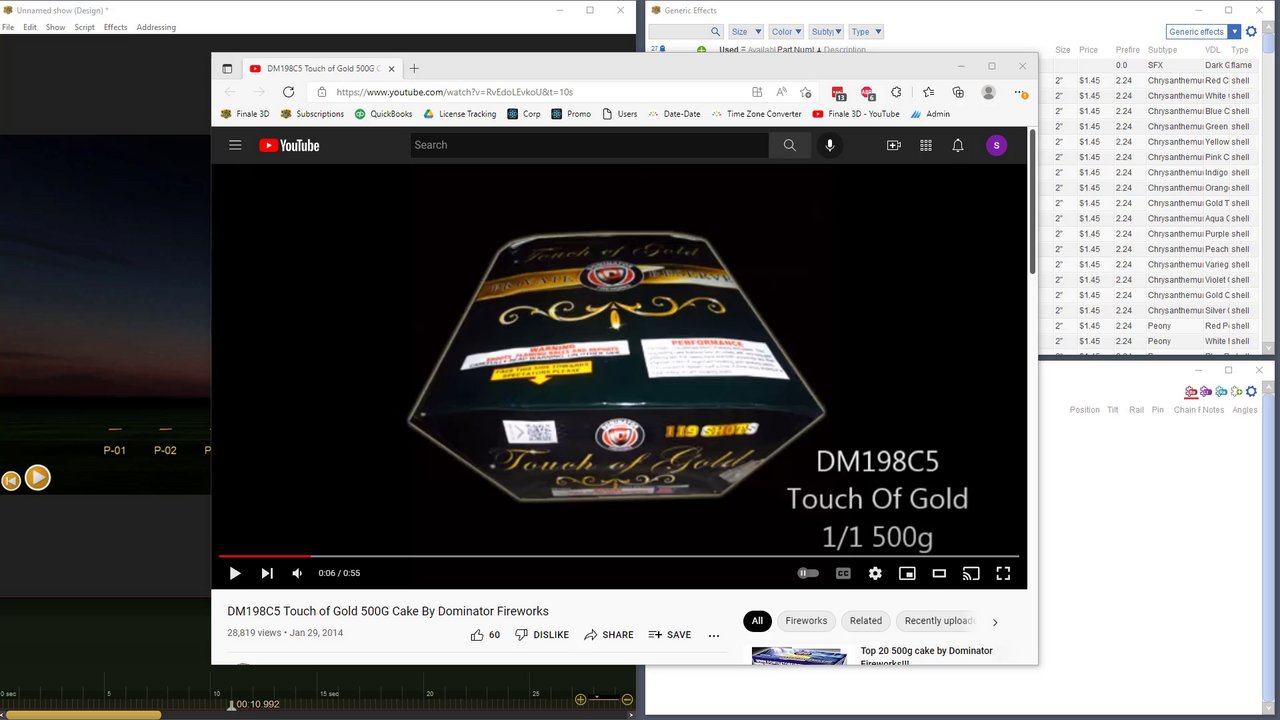Open Color filter dropdown in Generic Effects
The width and height of the screenshot is (1280, 720).
click(x=786, y=32)
